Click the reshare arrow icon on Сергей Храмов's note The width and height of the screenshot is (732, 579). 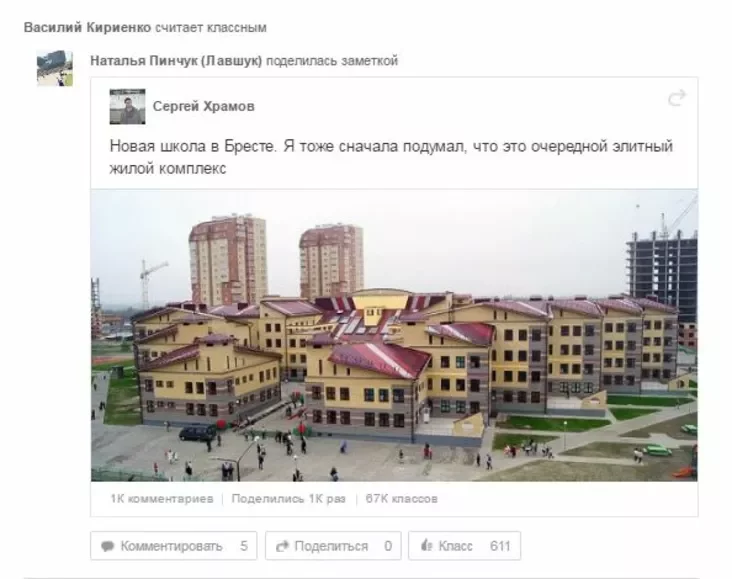[676, 98]
